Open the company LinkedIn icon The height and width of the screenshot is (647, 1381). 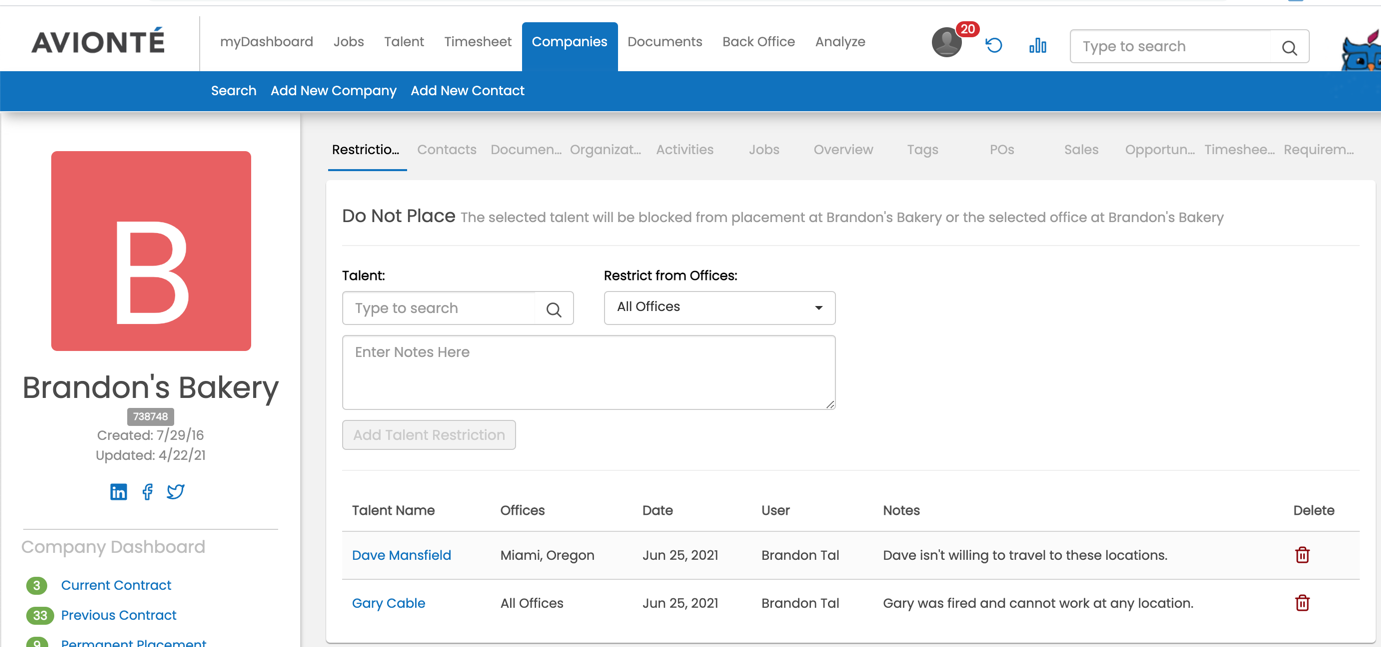pos(119,491)
